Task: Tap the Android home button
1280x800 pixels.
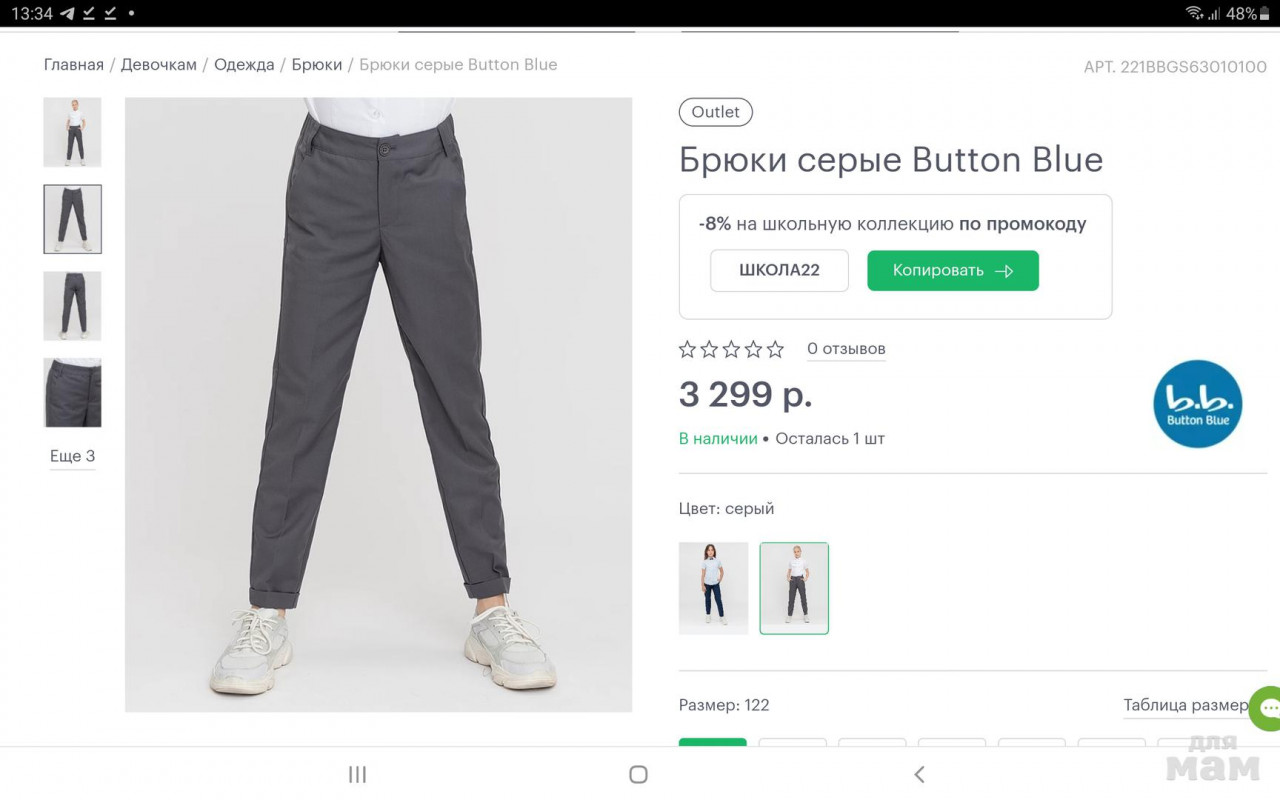Action: point(638,774)
